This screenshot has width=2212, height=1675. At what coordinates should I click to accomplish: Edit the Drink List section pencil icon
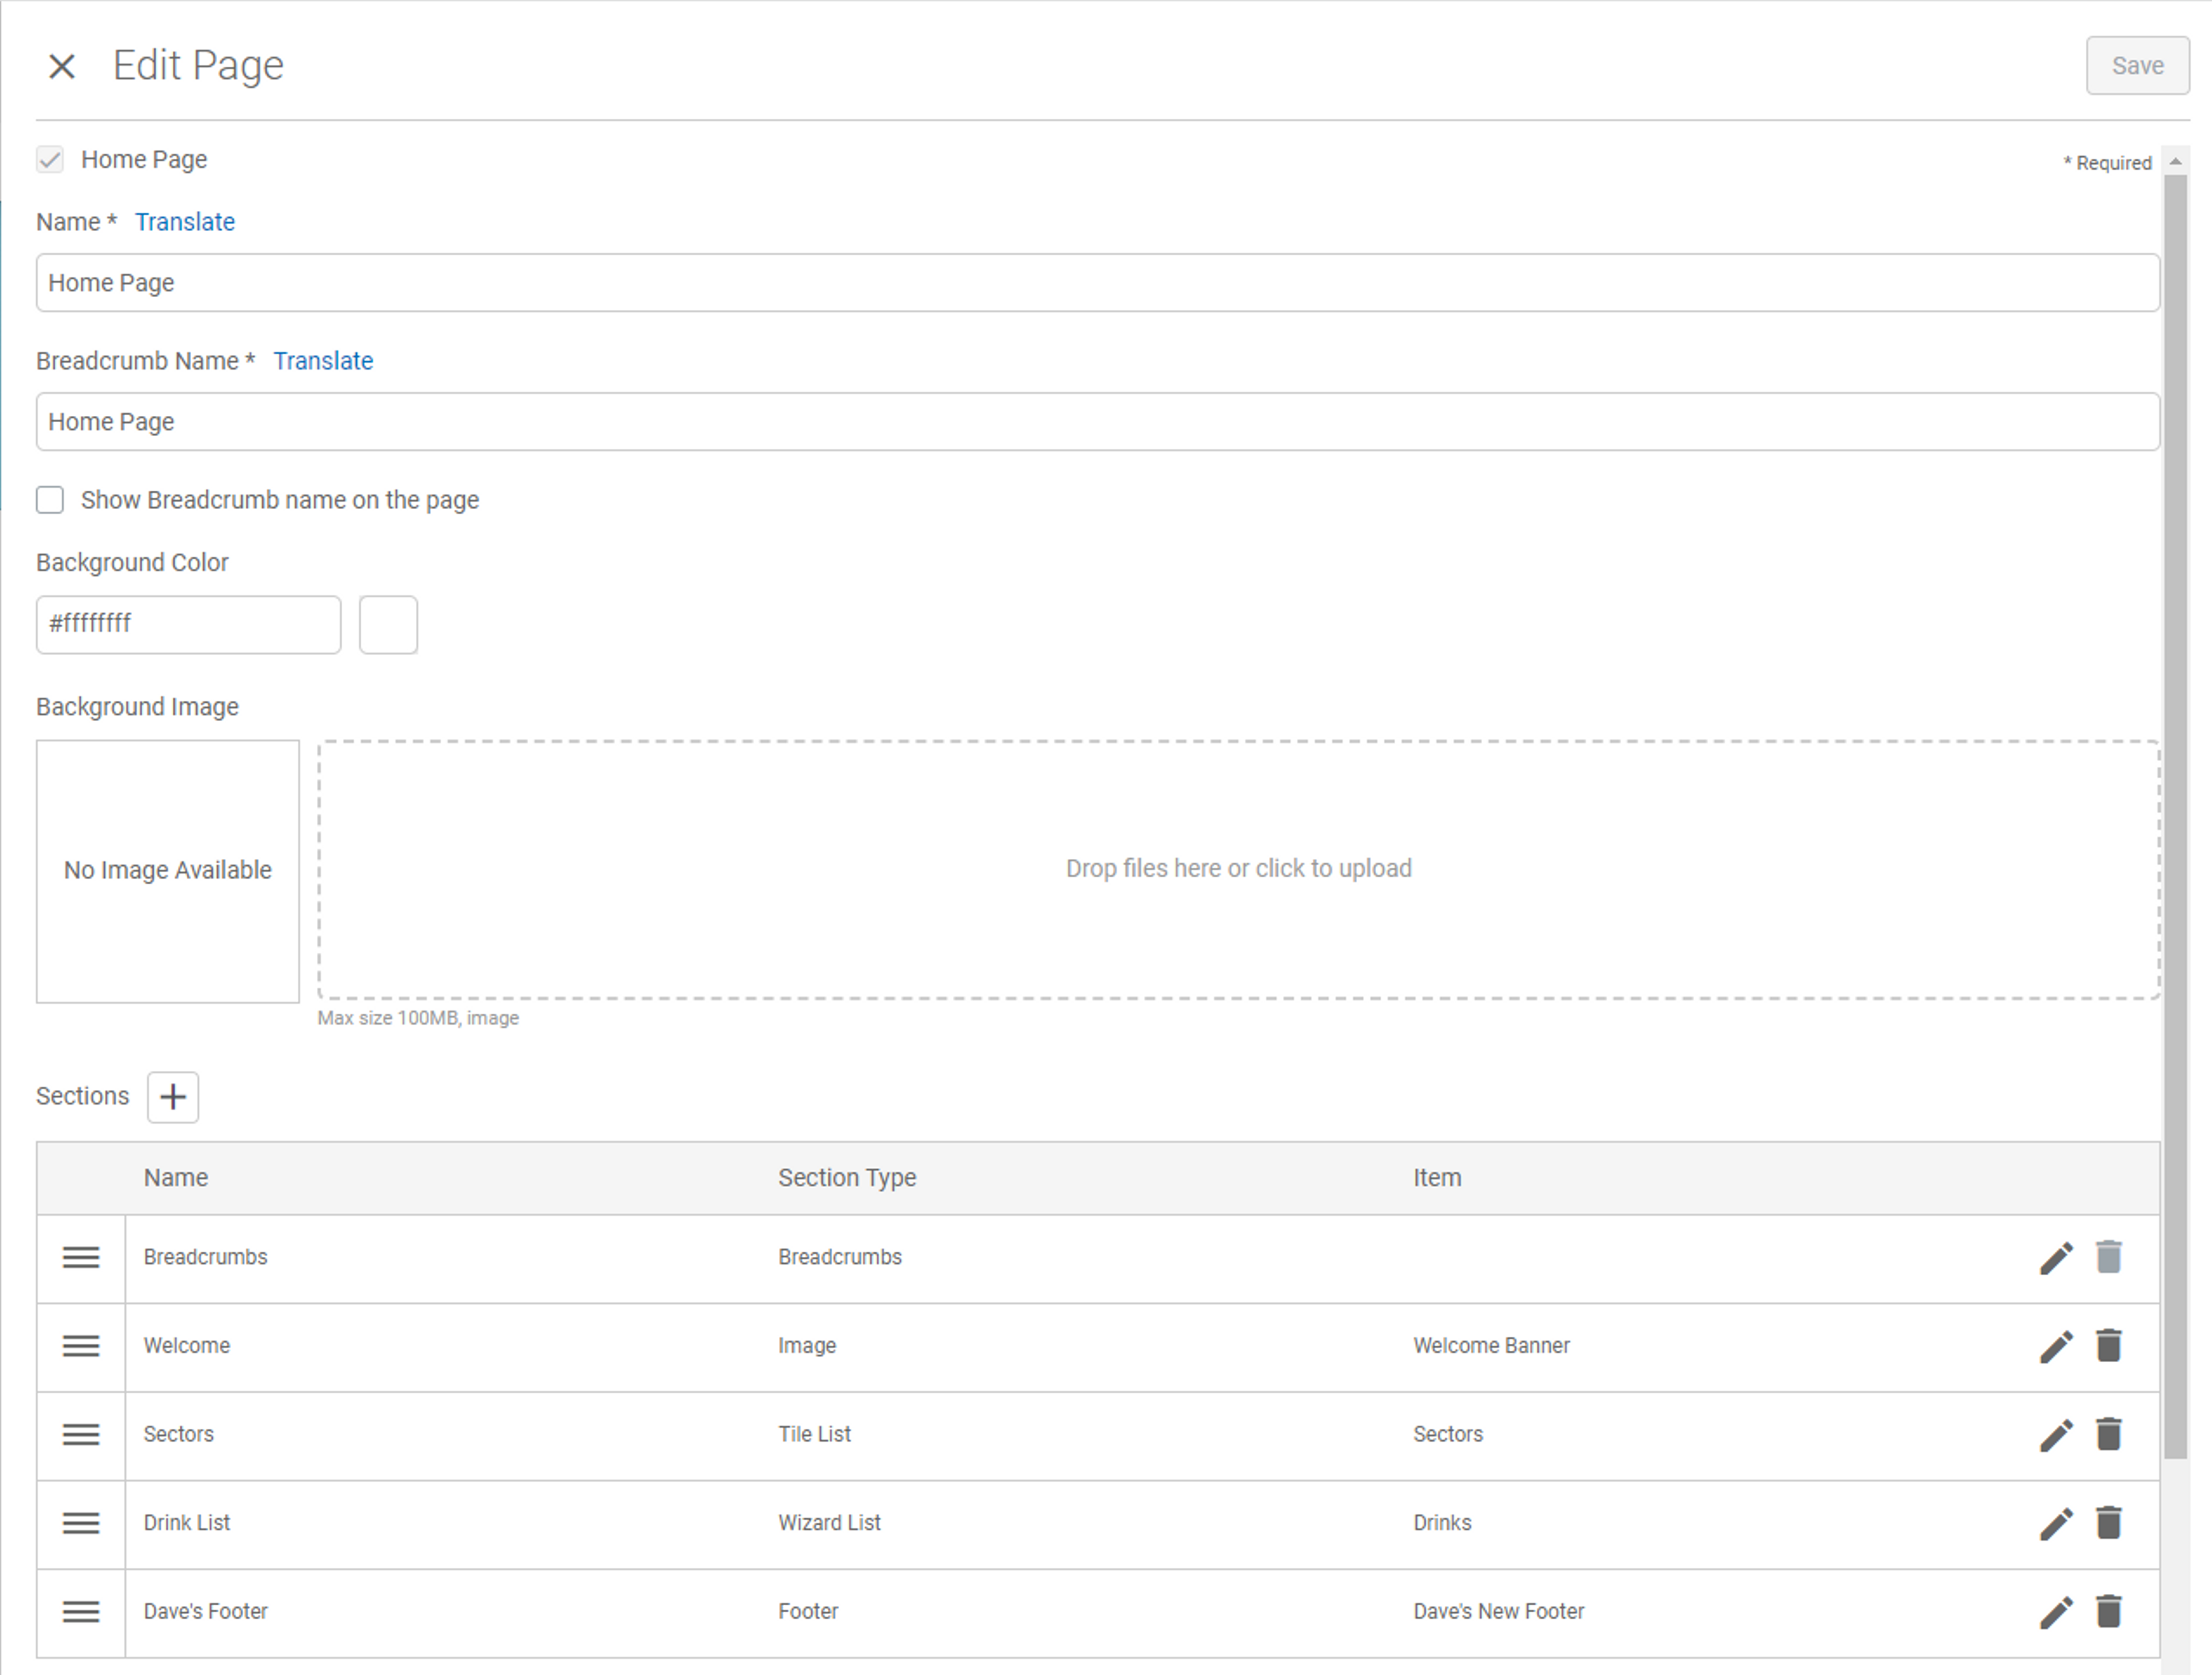click(2056, 1523)
